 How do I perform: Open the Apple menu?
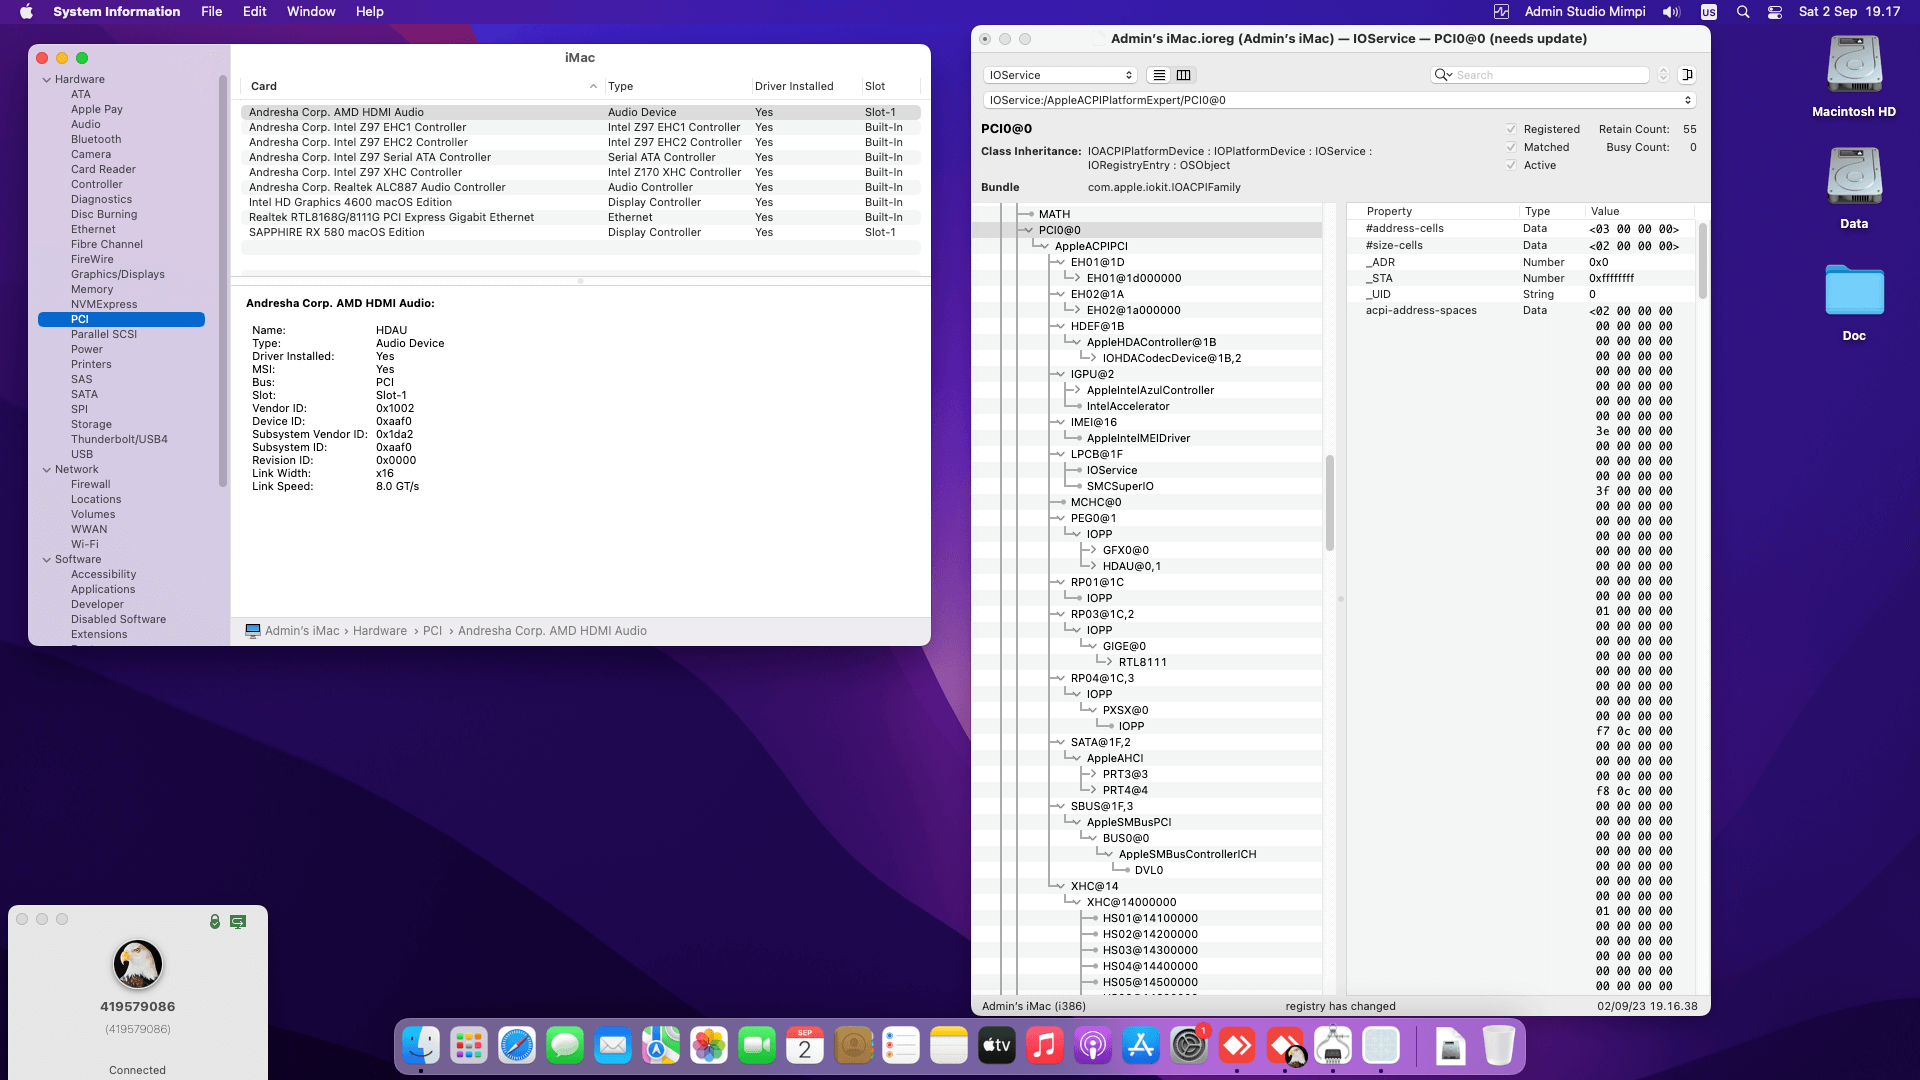(x=26, y=12)
